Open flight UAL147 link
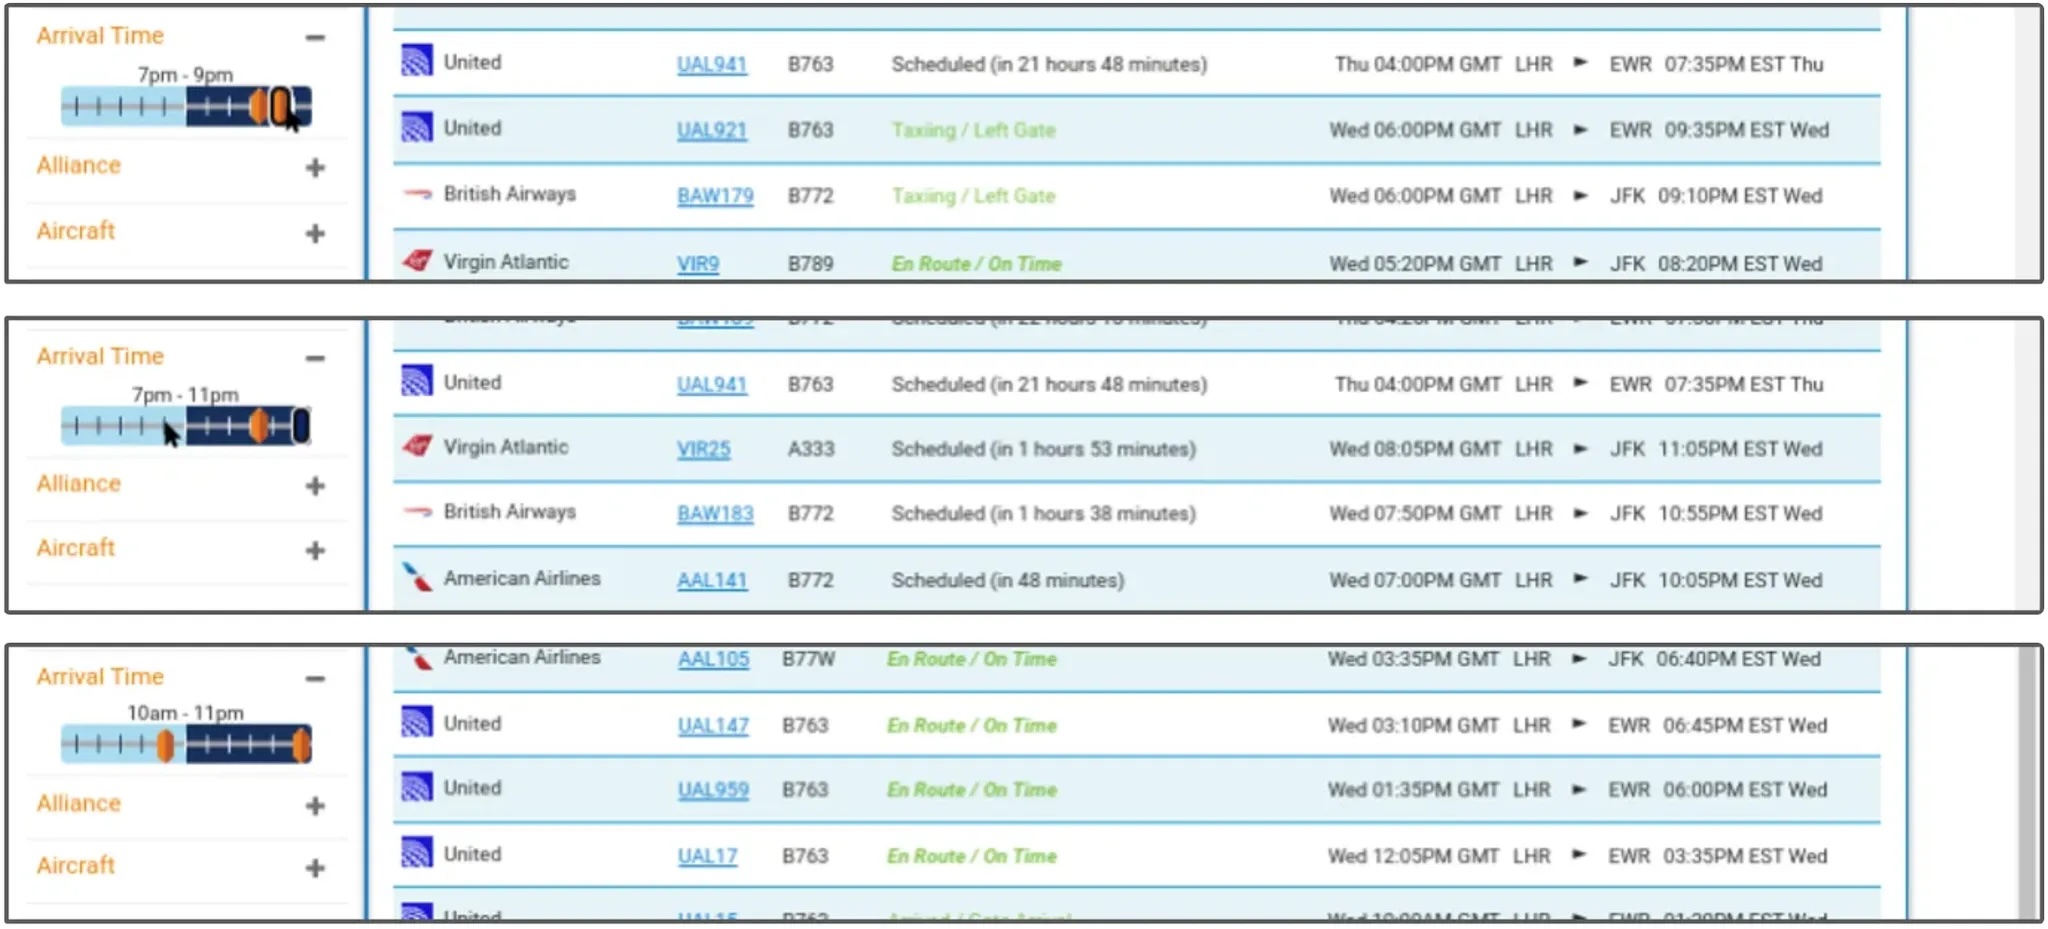2048x929 pixels. coord(713,726)
